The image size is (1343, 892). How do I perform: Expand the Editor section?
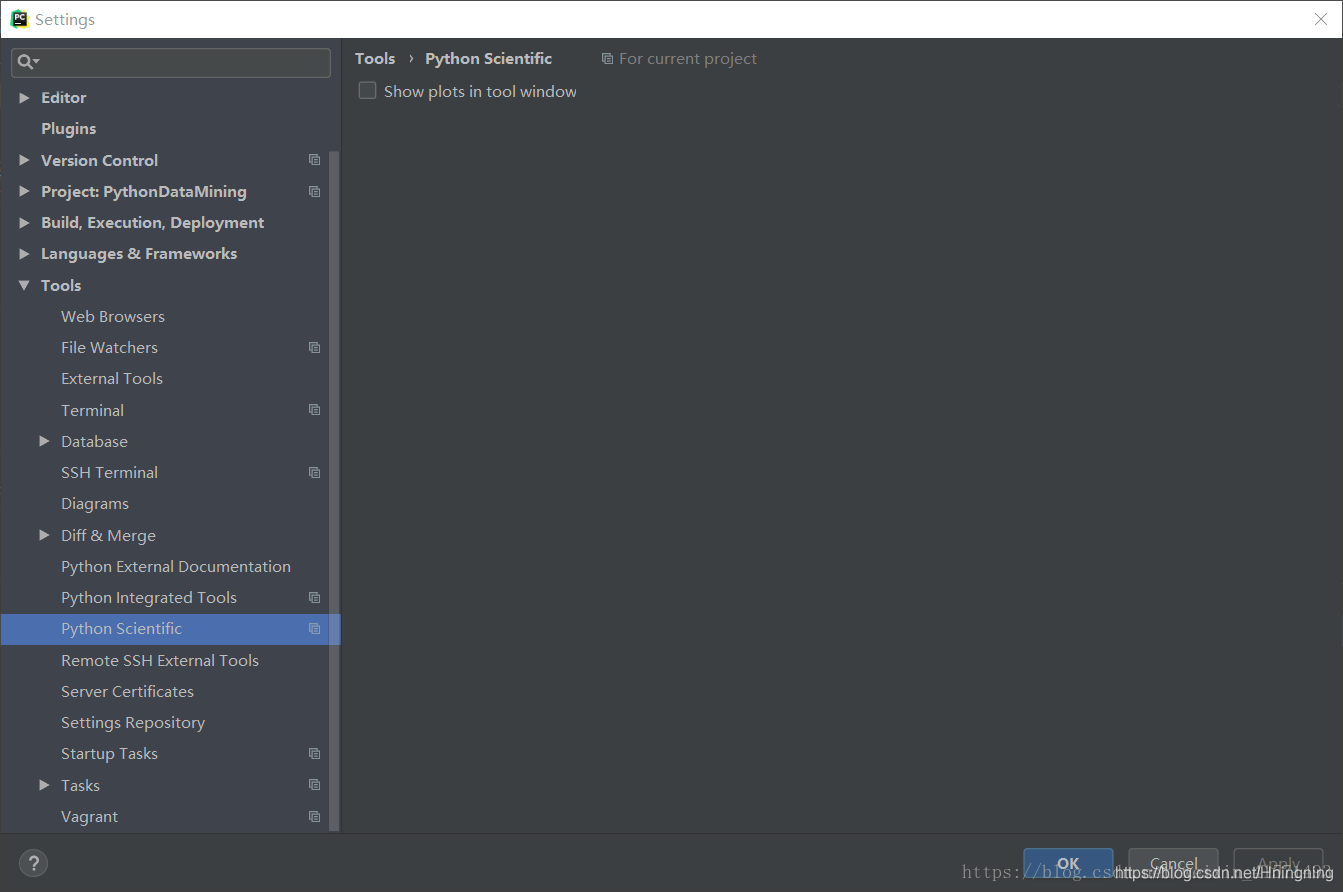pos(24,97)
